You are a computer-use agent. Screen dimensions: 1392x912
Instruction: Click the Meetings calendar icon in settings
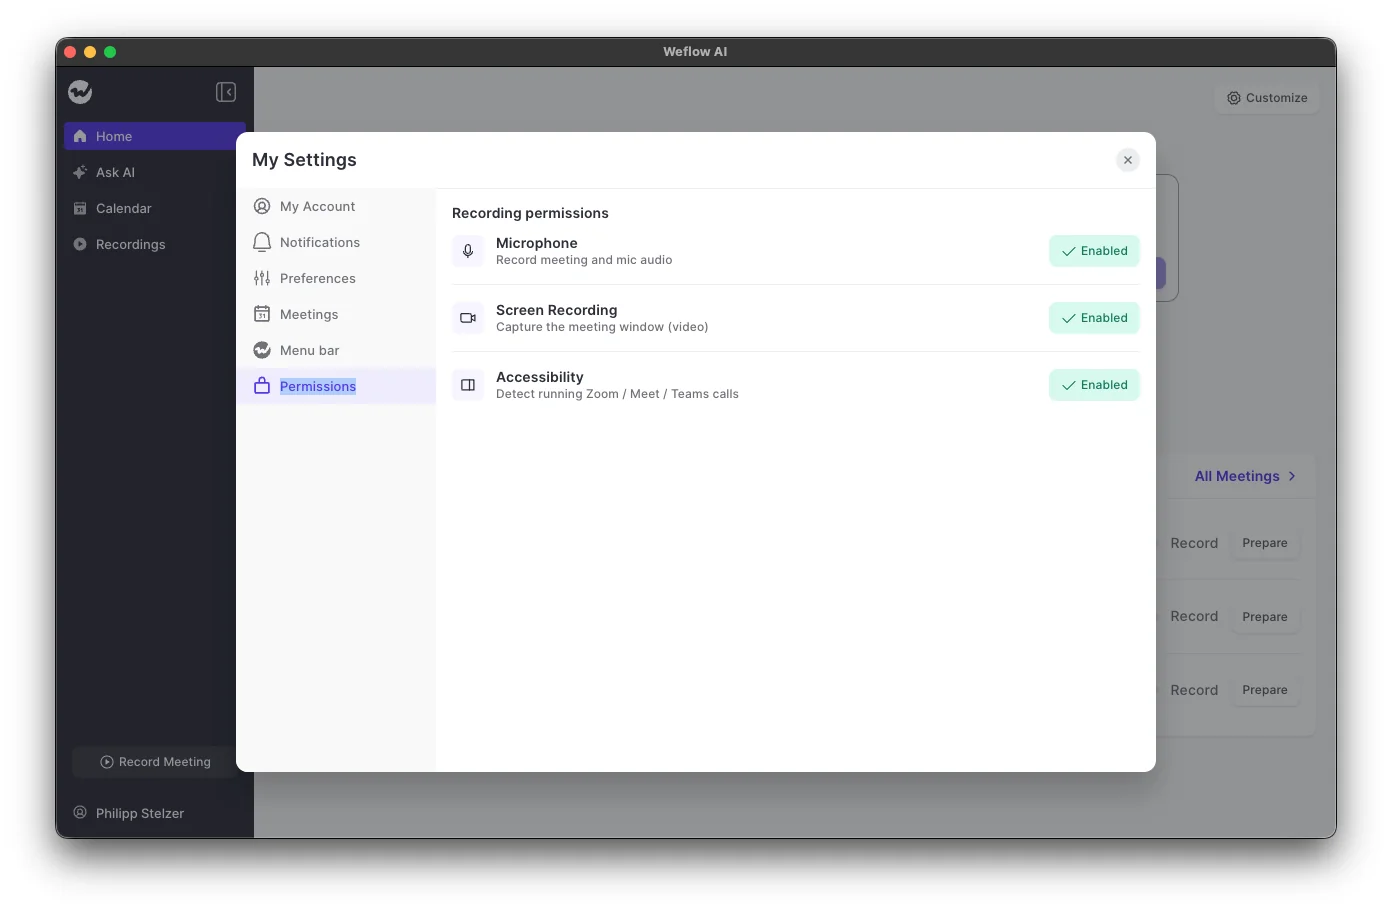[x=262, y=314]
